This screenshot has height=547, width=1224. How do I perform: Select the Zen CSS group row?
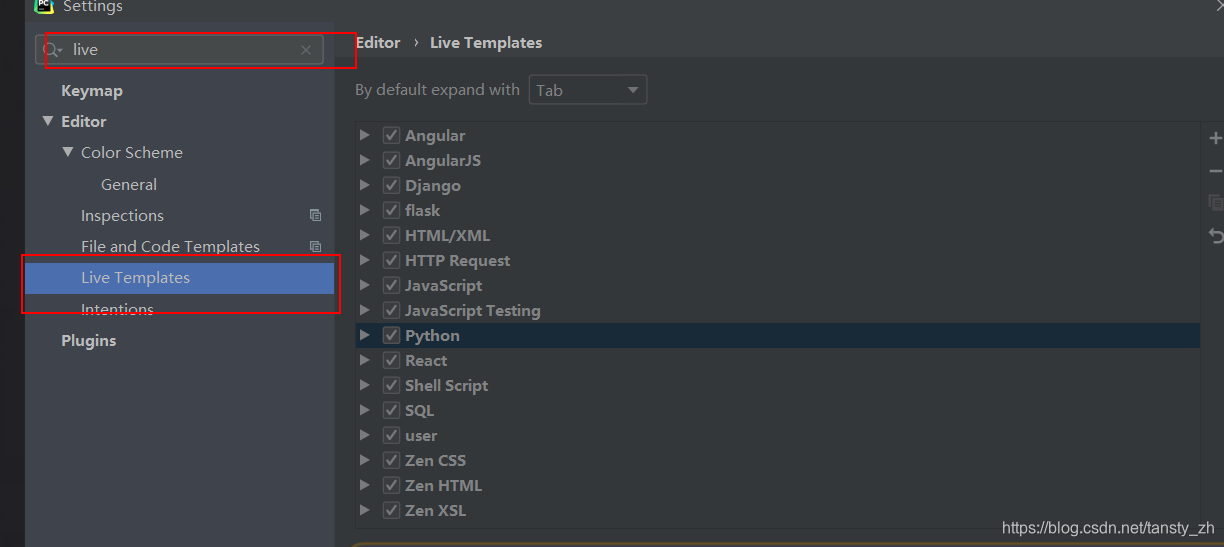pyautogui.click(x=778, y=460)
